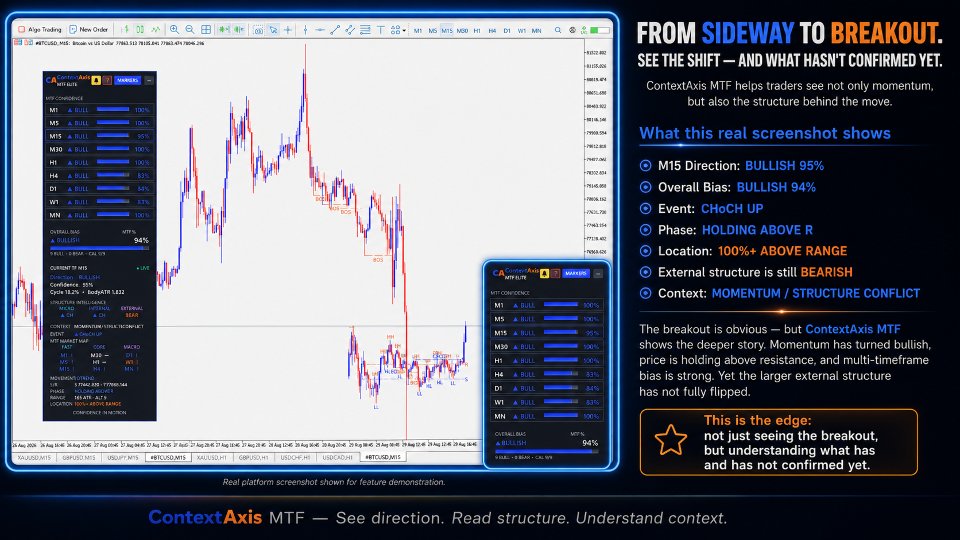Image resolution: width=960 pixels, height=540 pixels.
Task: Zoom in on the chart
Action: click(x=174, y=29)
